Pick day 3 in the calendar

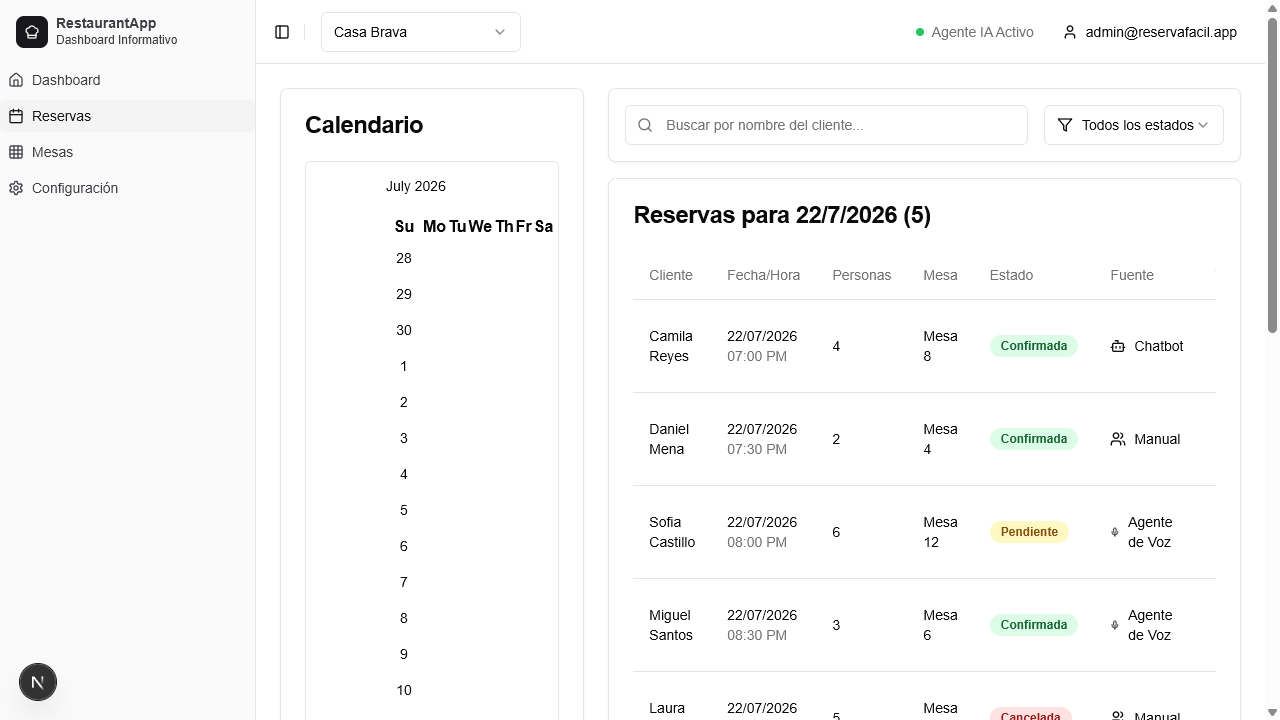404,438
